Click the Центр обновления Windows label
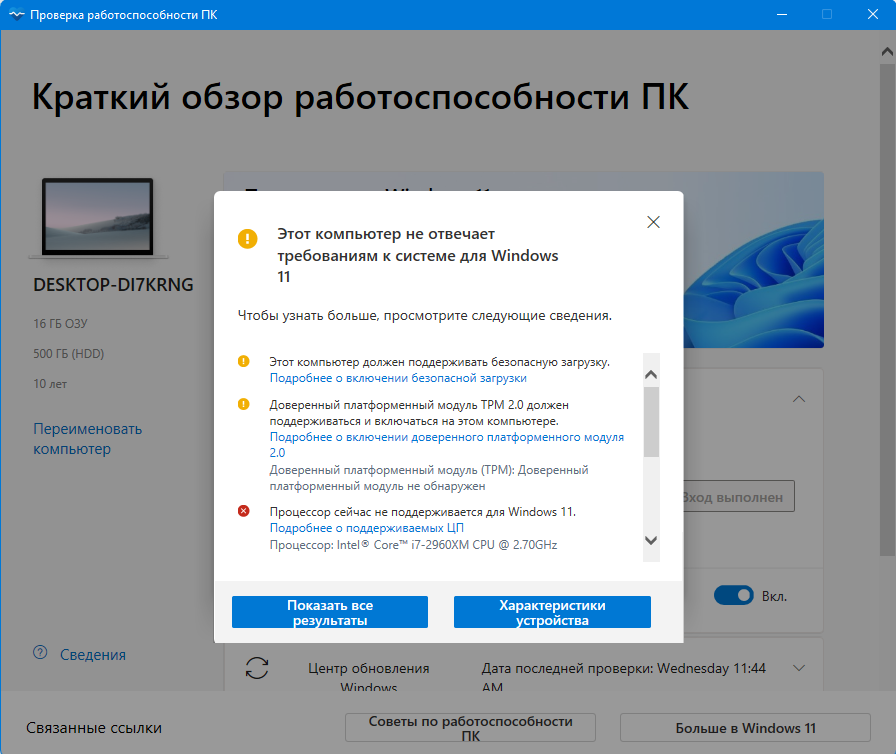 pyautogui.click(x=369, y=675)
